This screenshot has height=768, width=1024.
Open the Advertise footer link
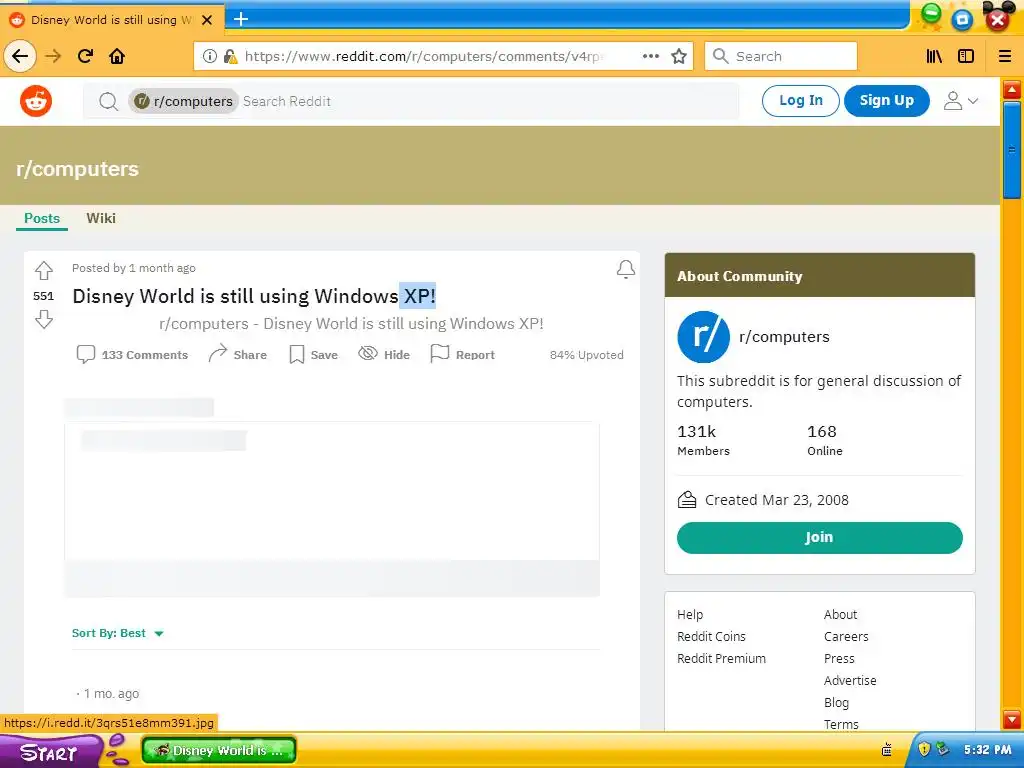coord(850,680)
